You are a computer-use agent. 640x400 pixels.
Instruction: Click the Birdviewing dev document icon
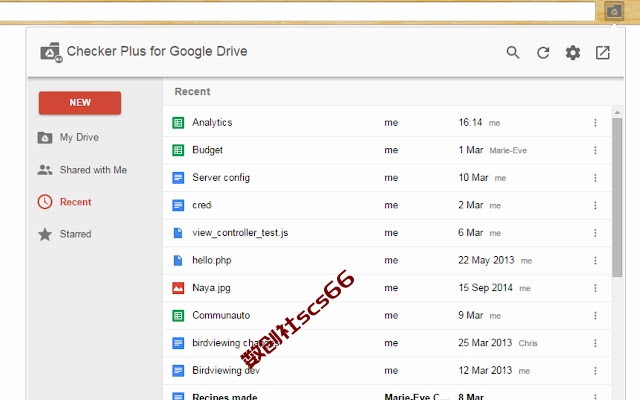[x=178, y=371]
